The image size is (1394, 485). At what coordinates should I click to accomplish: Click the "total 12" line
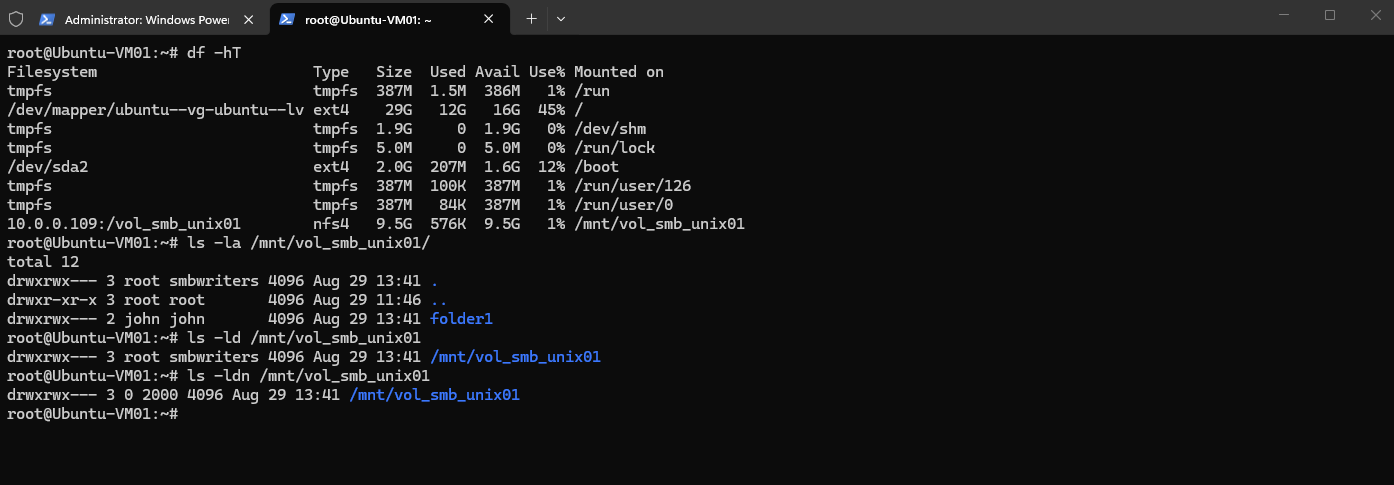[43, 262]
